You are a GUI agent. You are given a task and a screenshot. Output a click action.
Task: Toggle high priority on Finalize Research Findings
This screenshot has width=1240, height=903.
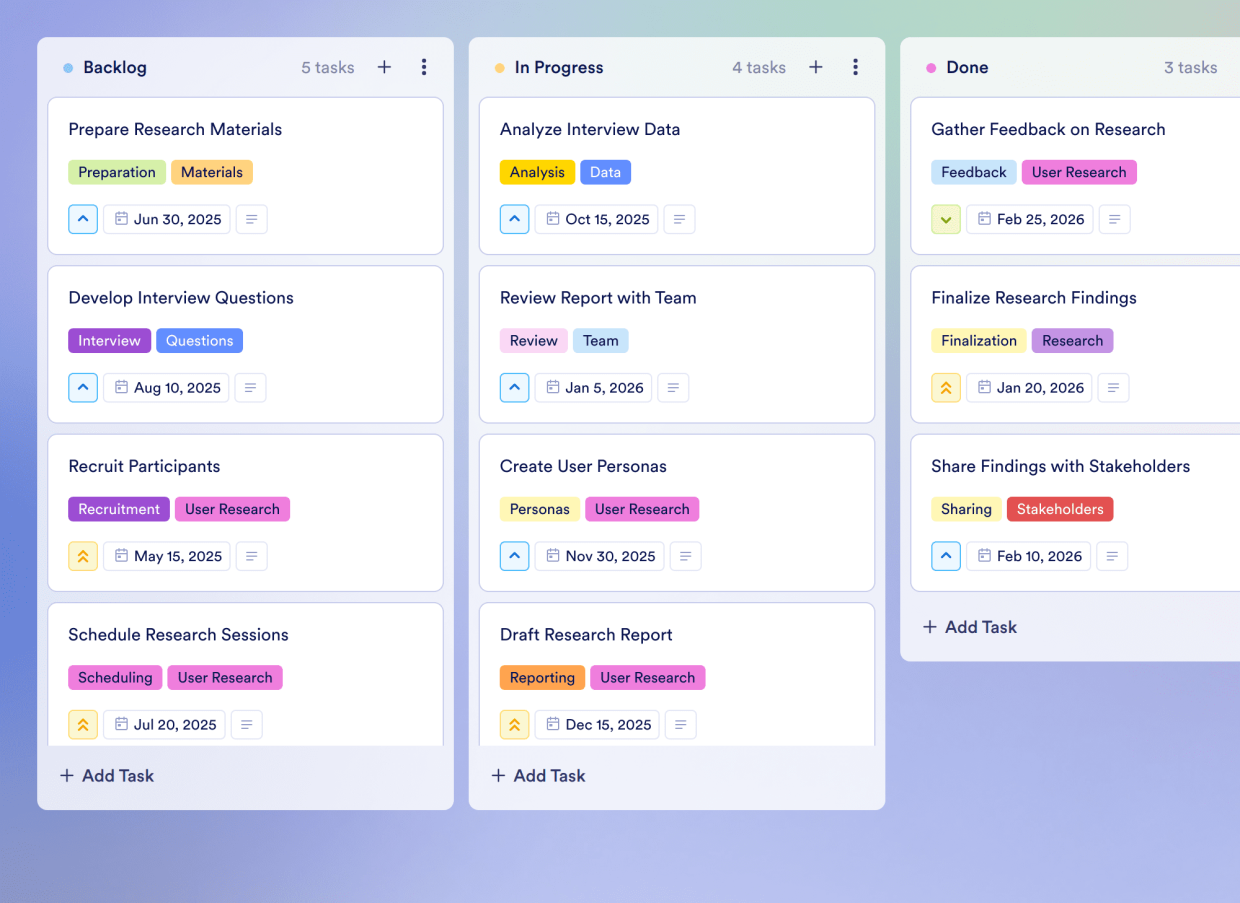(946, 387)
